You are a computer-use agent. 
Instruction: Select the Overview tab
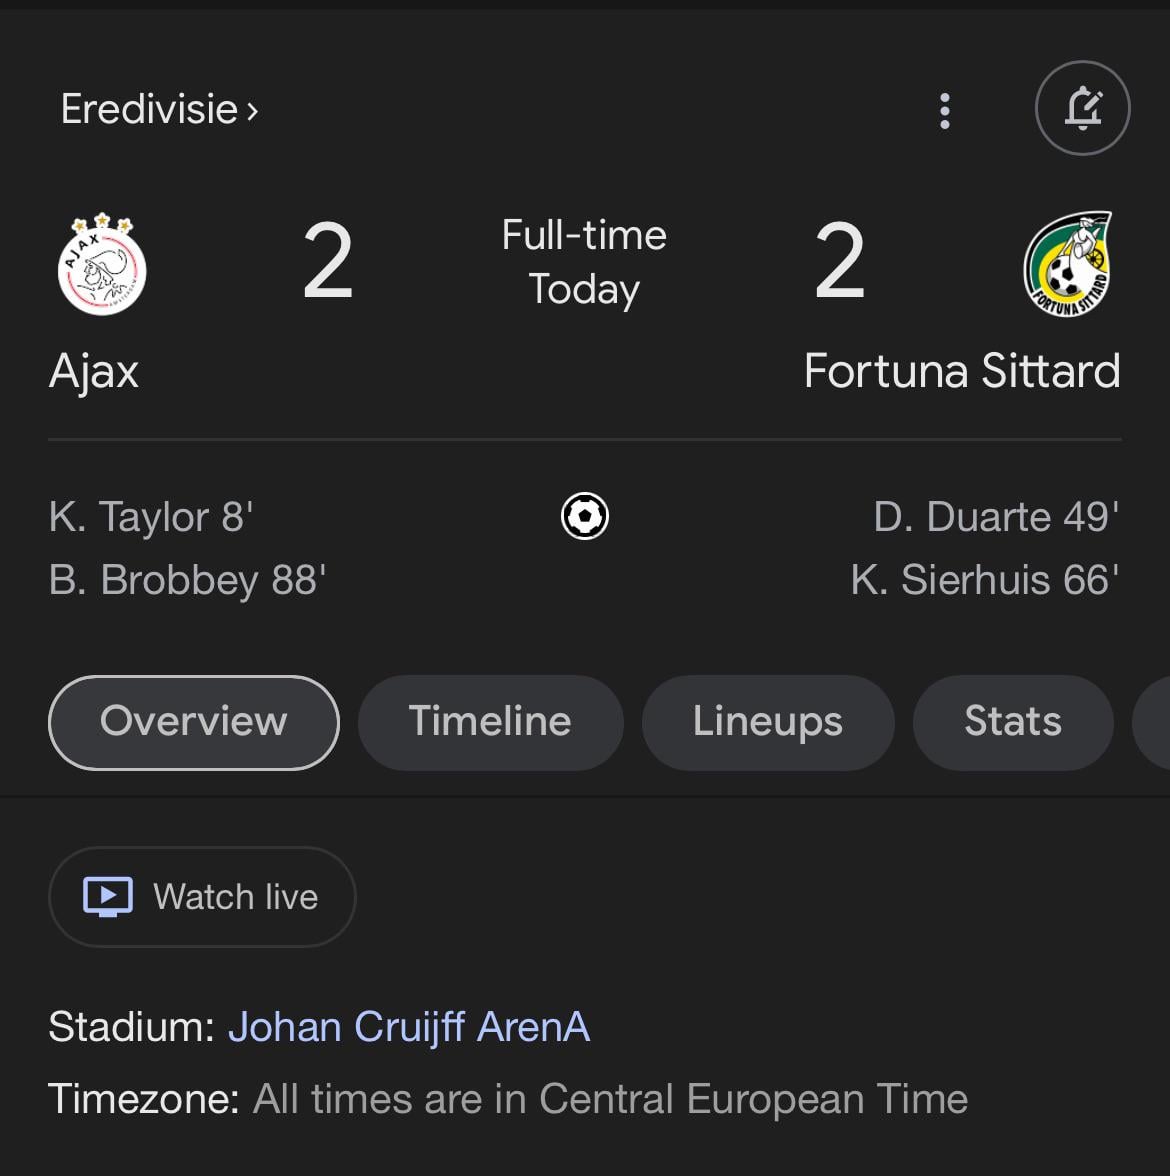pos(194,722)
